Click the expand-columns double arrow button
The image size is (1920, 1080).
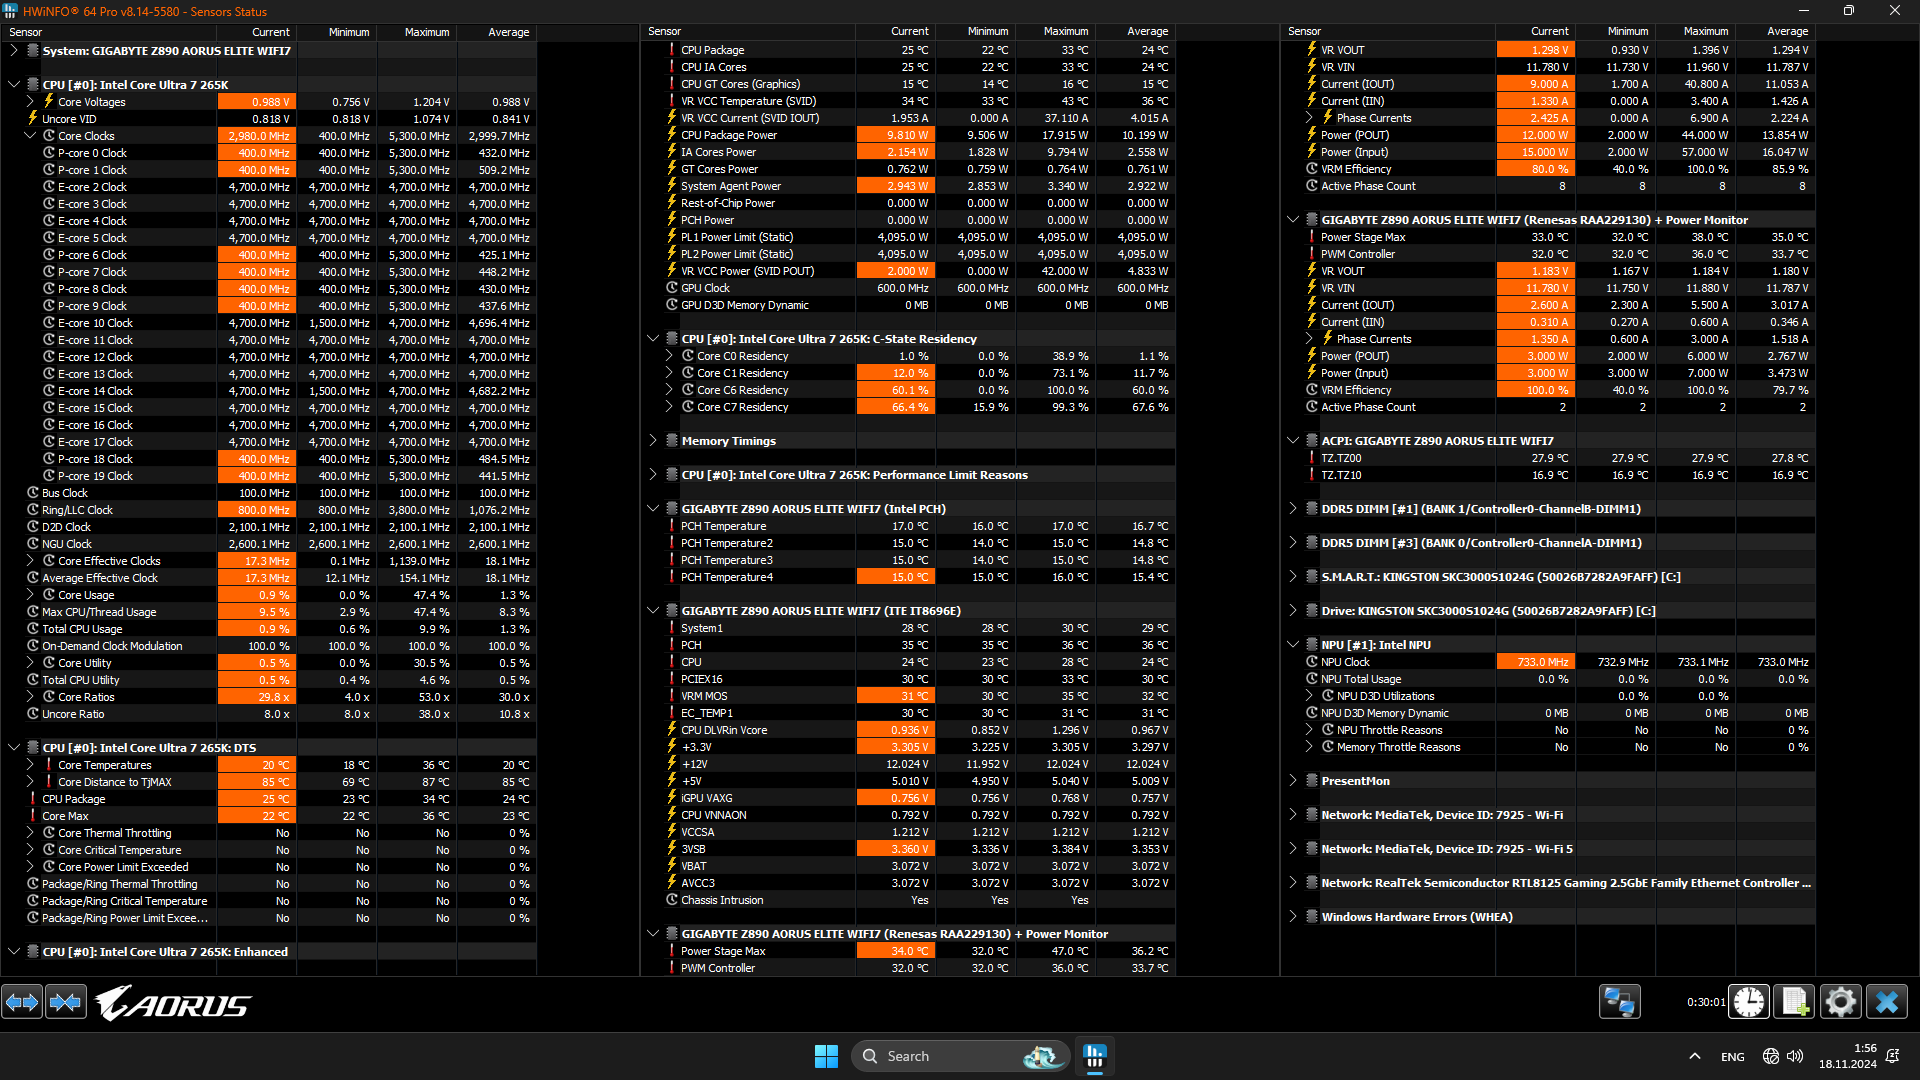(22, 1001)
